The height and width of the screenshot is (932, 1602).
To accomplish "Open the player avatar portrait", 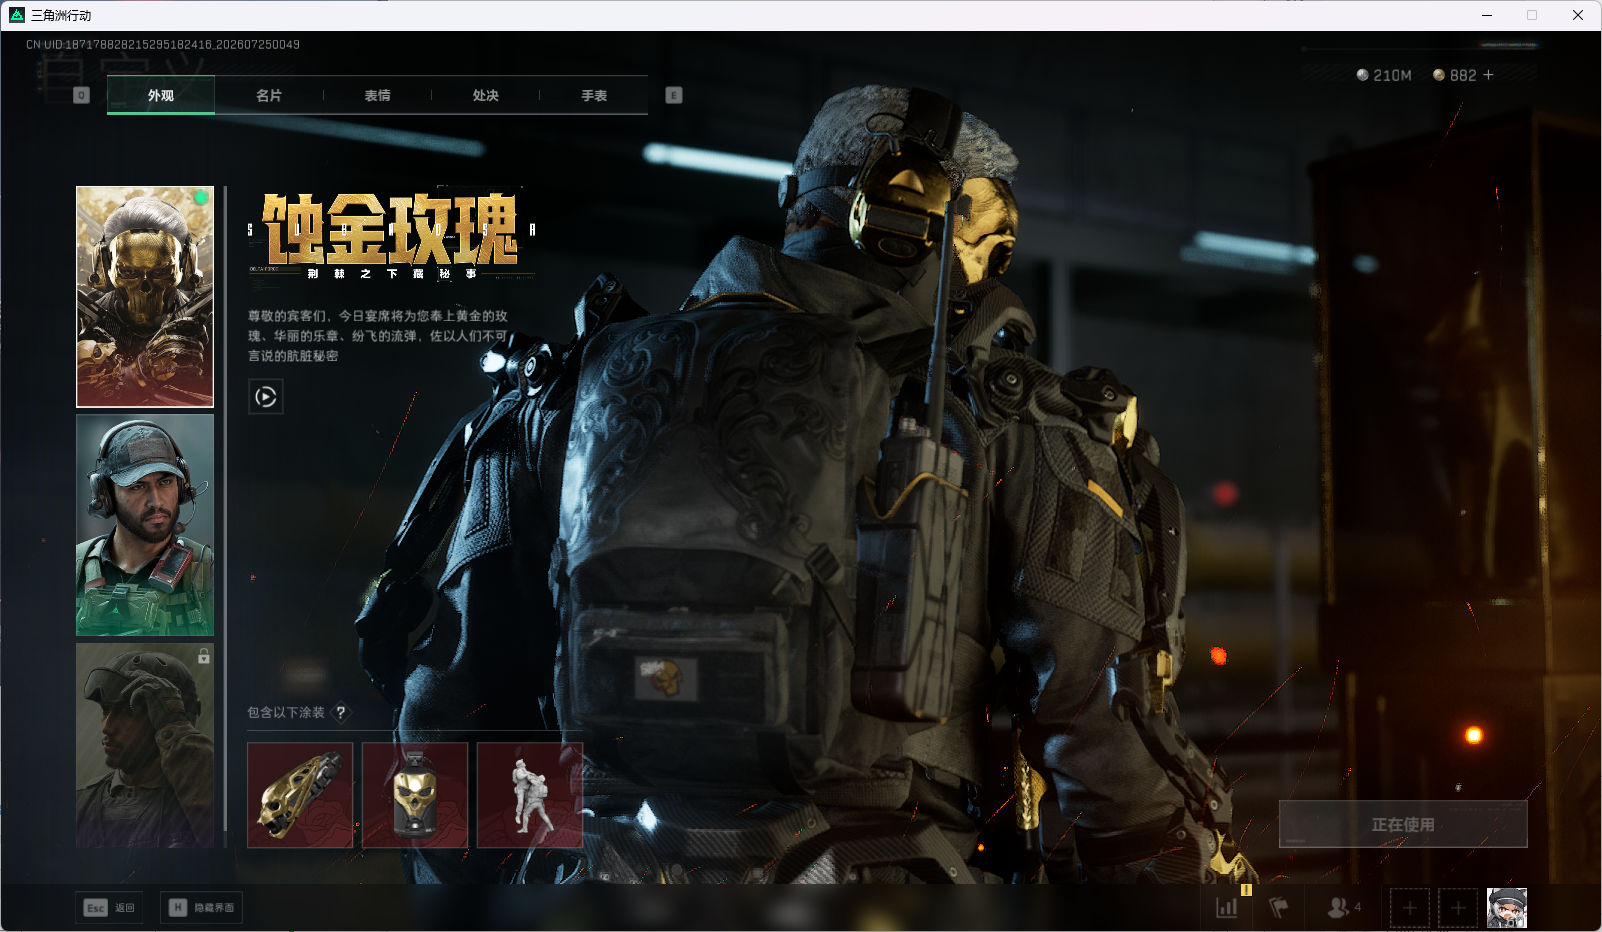I will coord(1507,908).
